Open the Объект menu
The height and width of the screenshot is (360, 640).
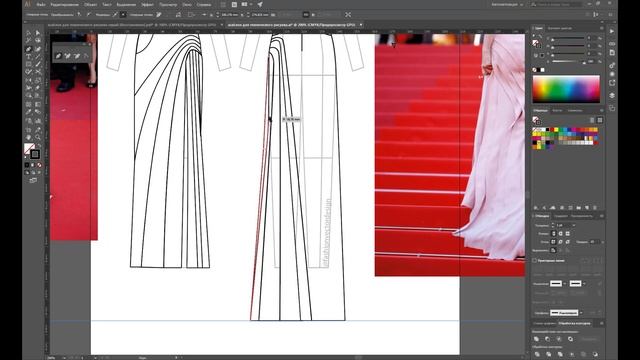tap(90, 4)
